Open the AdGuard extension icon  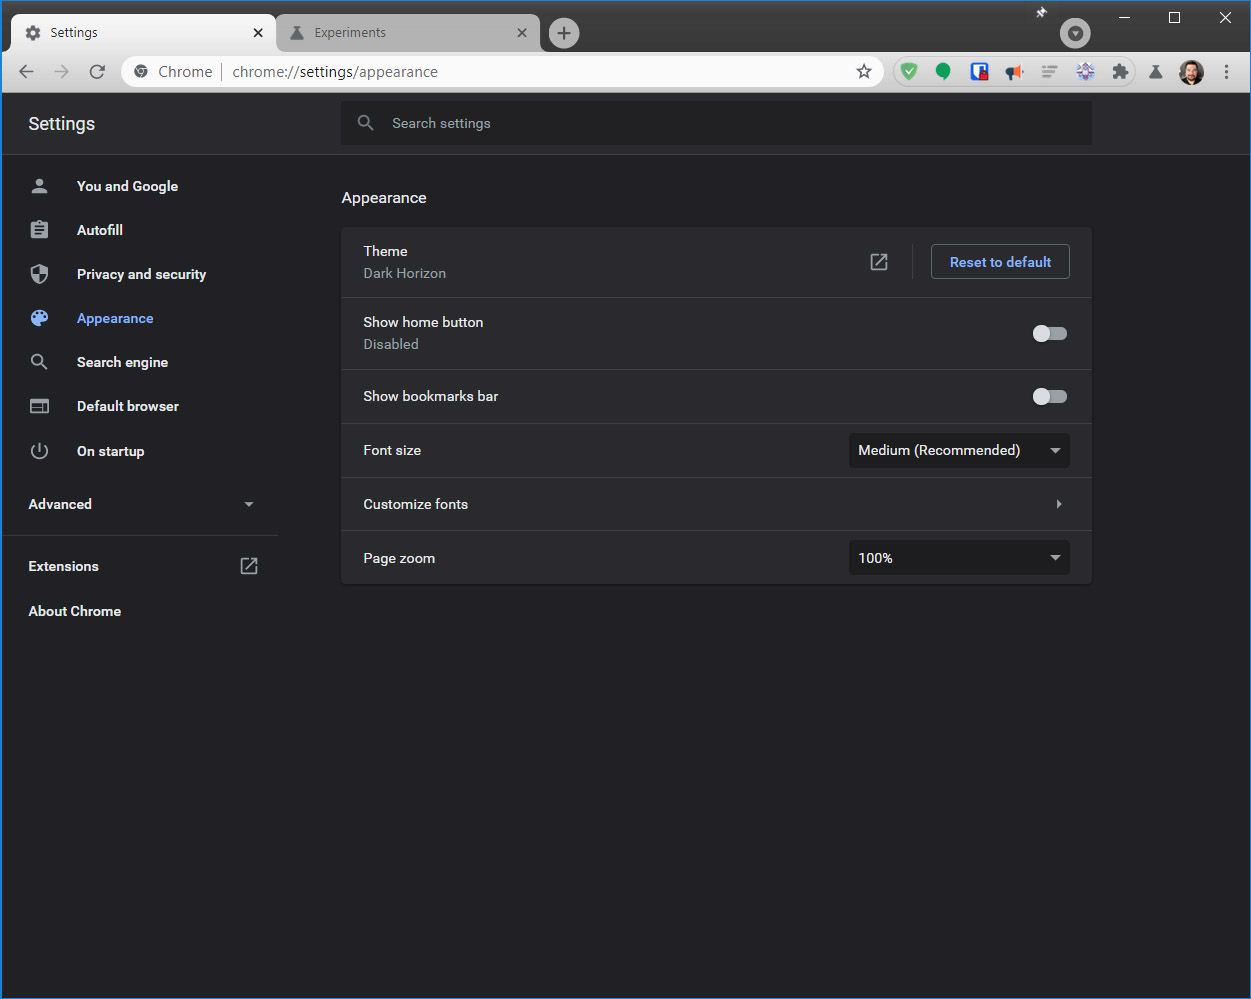pyautogui.click(x=909, y=71)
